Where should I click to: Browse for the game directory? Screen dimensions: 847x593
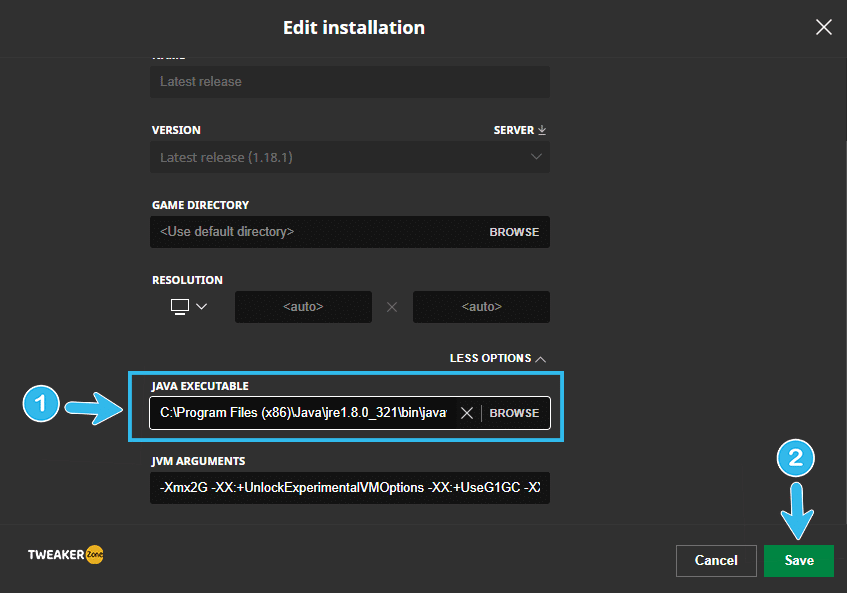click(514, 232)
